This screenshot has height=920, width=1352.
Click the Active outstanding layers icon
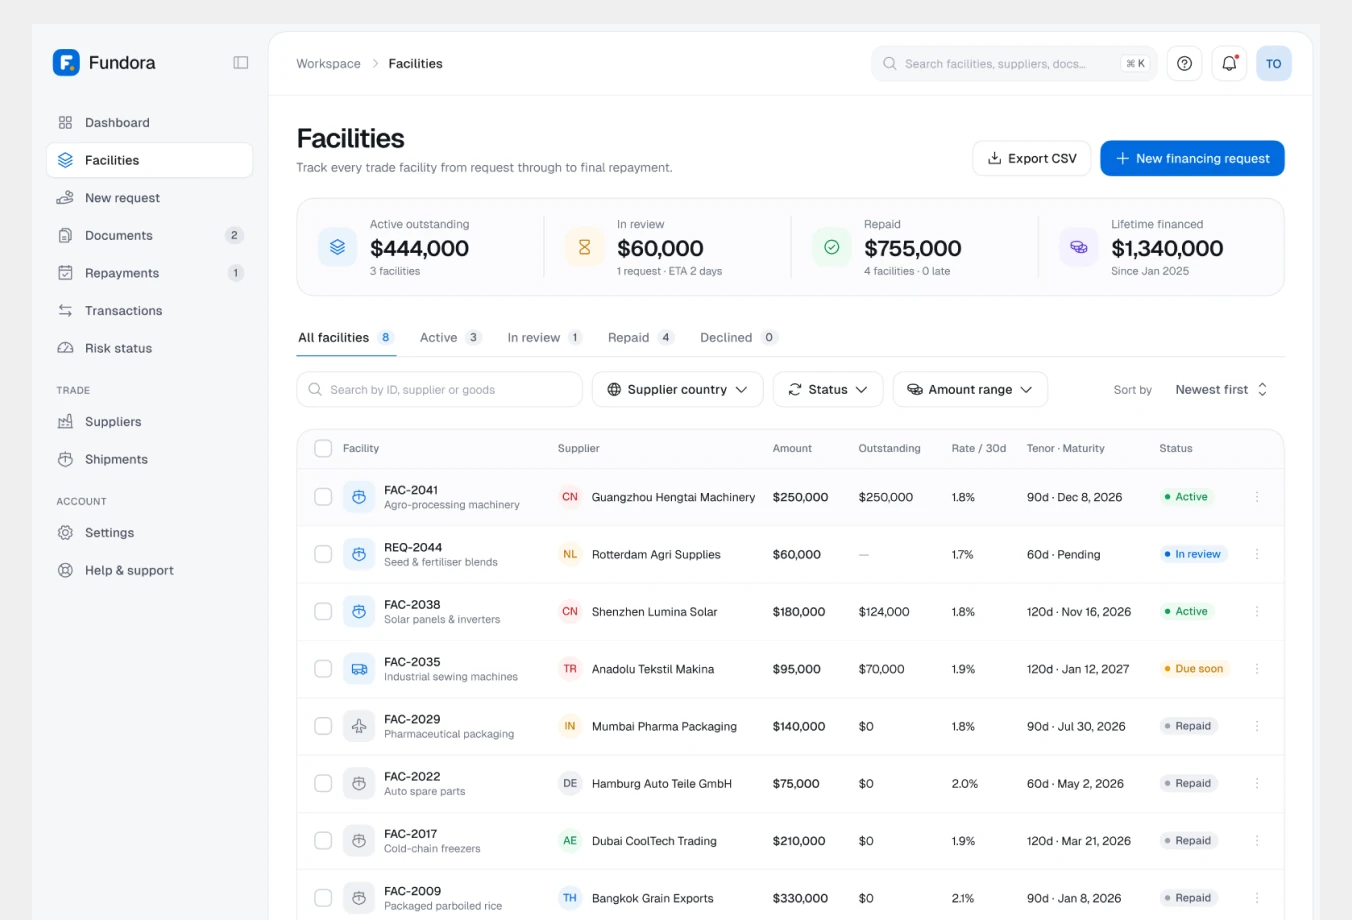tap(338, 247)
